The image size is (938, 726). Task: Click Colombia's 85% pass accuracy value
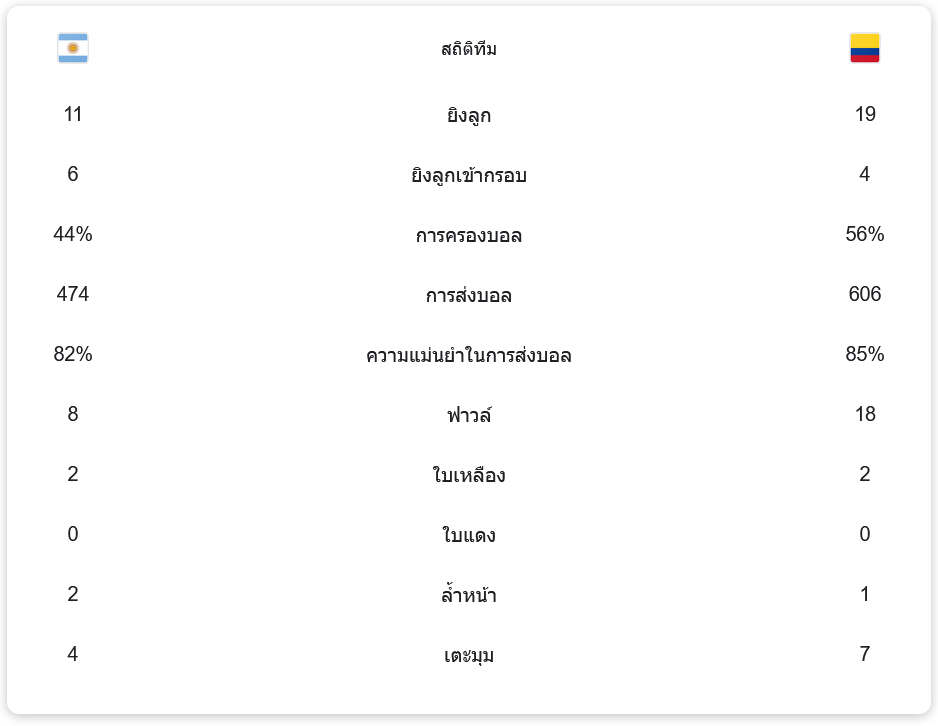pyautogui.click(x=864, y=354)
